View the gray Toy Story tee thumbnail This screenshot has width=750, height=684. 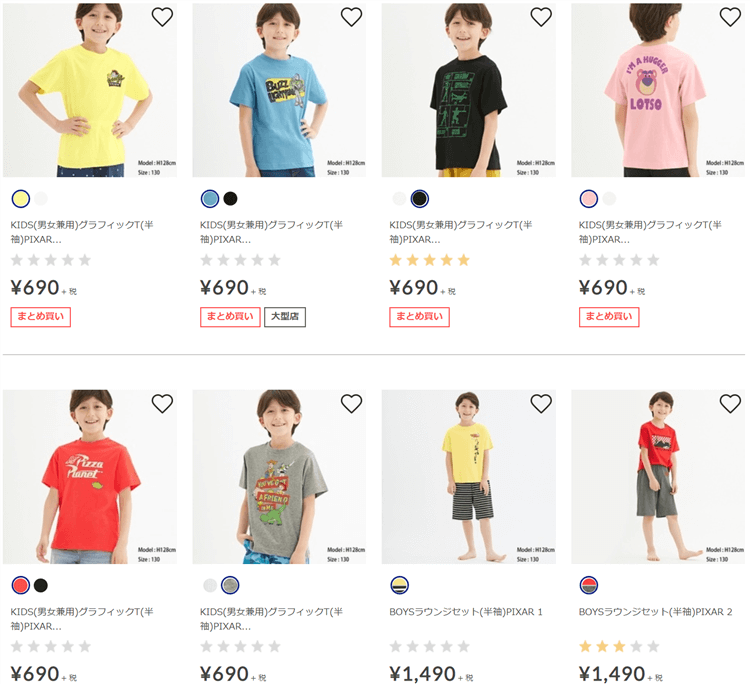(x=279, y=477)
